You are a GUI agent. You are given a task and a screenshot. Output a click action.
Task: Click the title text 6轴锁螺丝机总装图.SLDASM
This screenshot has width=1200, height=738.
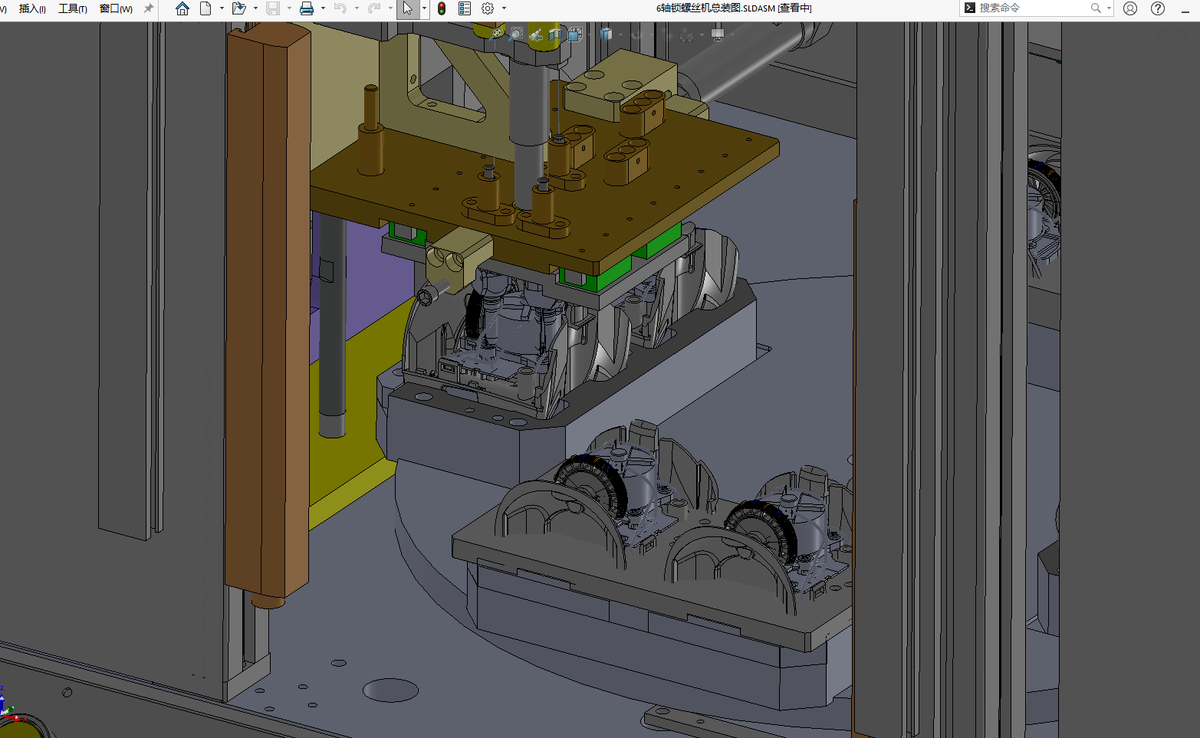(x=716, y=8)
